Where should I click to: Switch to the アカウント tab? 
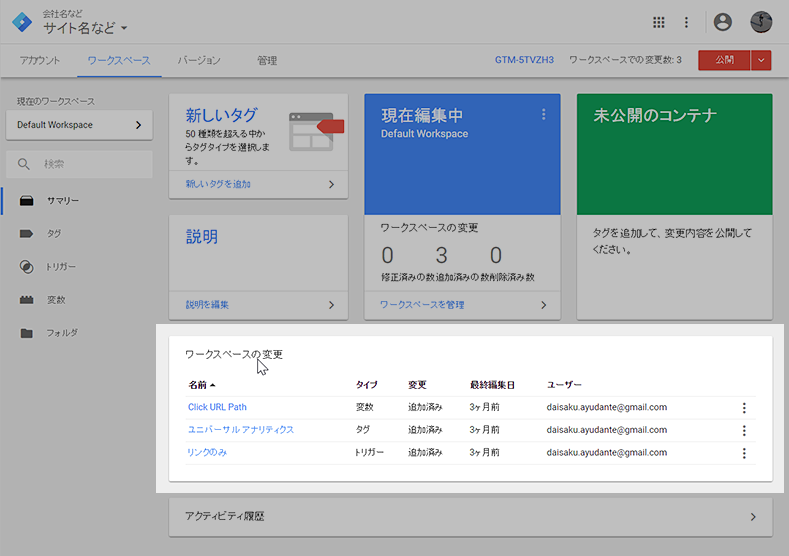click(40, 60)
